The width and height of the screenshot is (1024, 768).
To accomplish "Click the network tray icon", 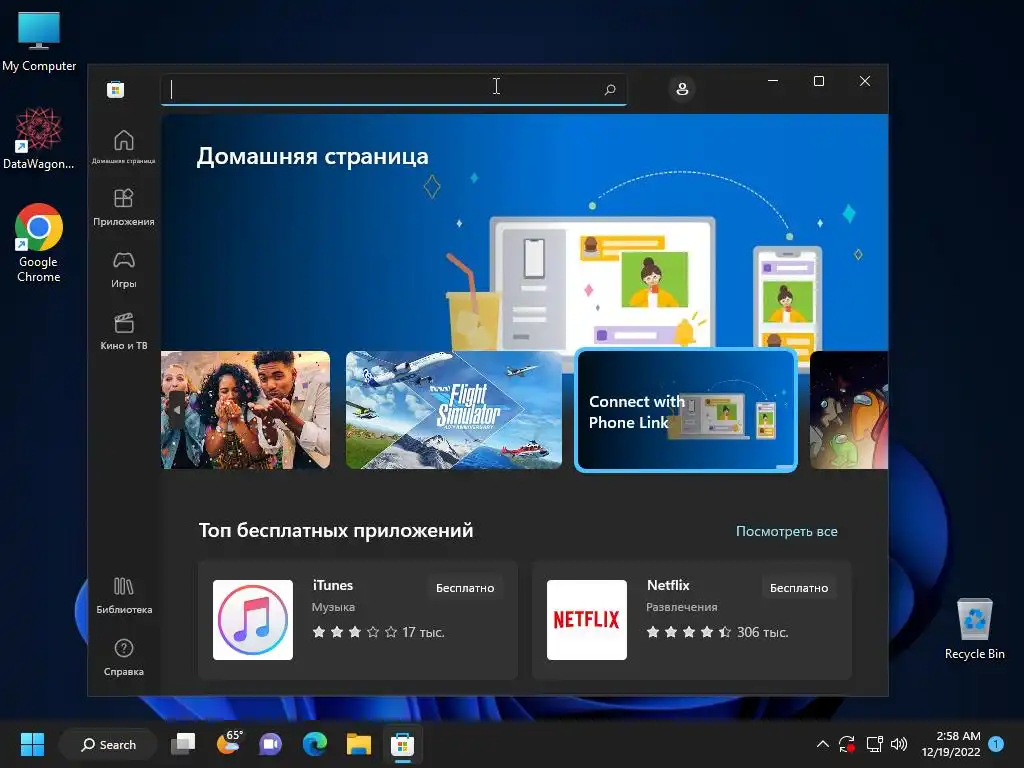I will pos(874,744).
